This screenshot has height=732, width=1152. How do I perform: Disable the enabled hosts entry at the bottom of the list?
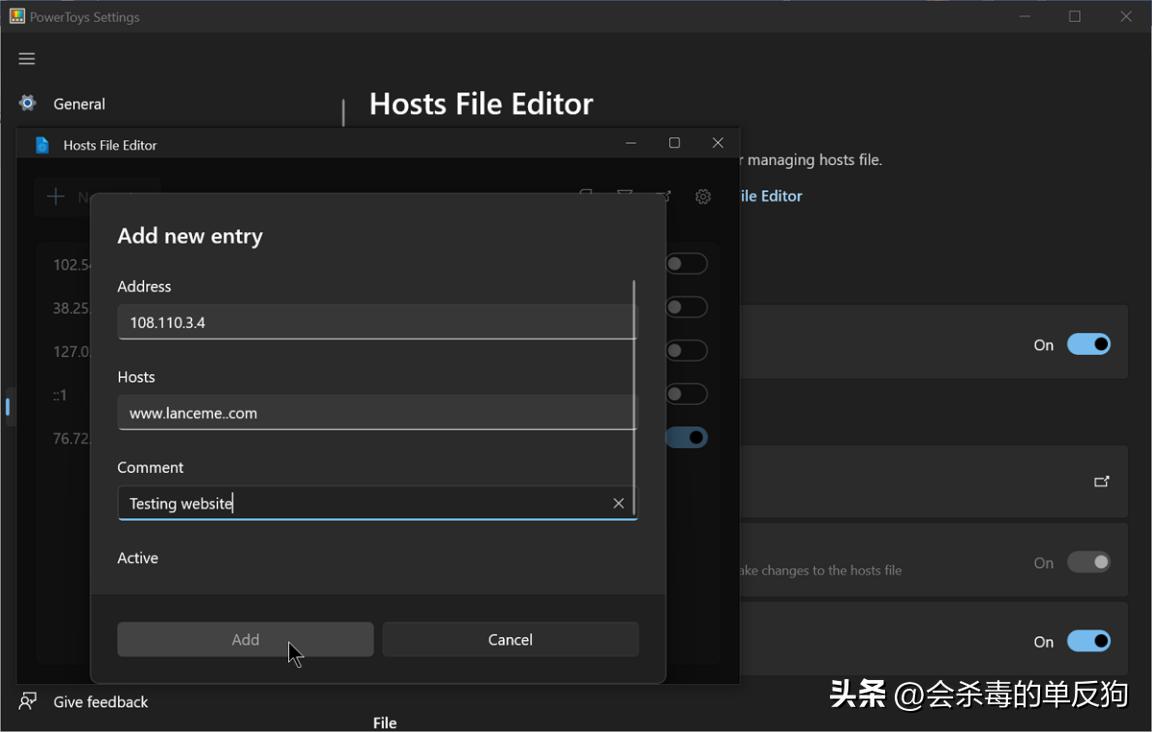pyautogui.click(x=687, y=438)
